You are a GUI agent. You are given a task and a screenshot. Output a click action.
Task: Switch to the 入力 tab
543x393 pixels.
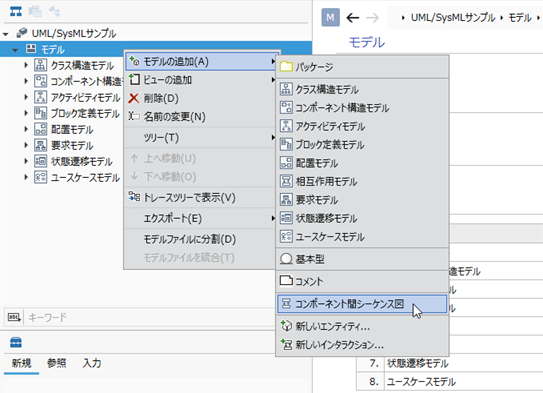pyautogui.click(x=92, y=363)
